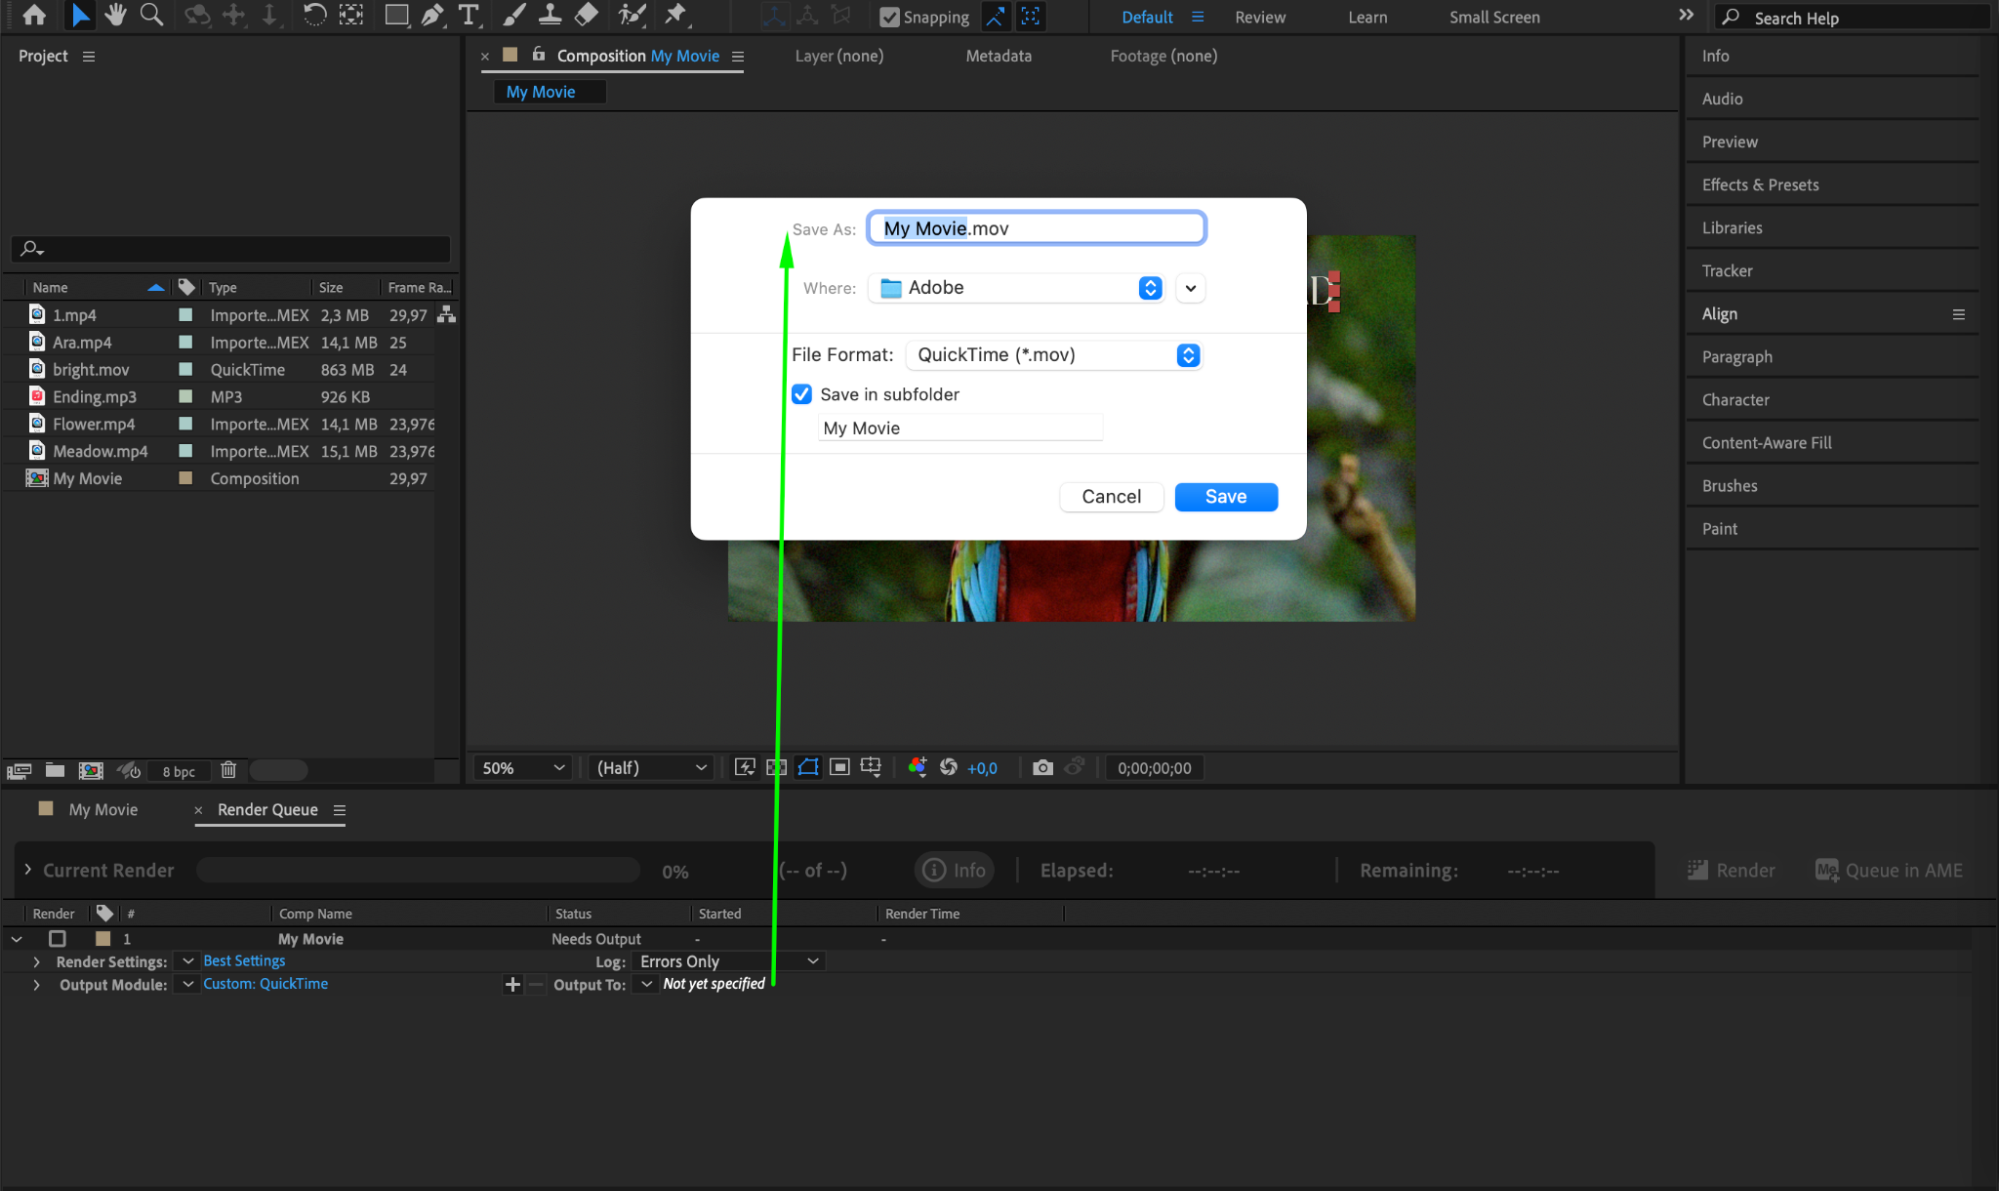Open the Effects & Presets panel

click(1760, 185)
